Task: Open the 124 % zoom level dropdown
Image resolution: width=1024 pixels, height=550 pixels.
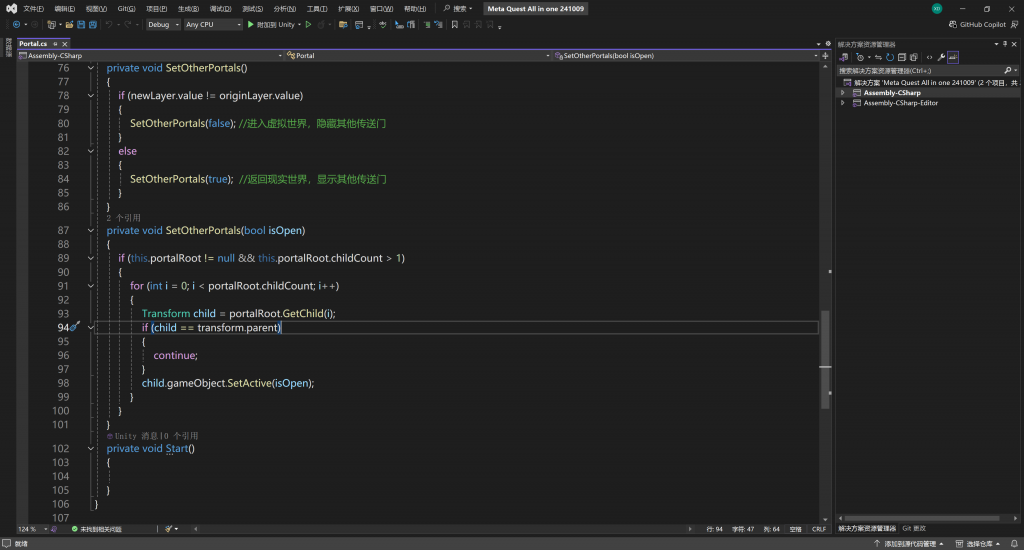Action: click(32, 529)
